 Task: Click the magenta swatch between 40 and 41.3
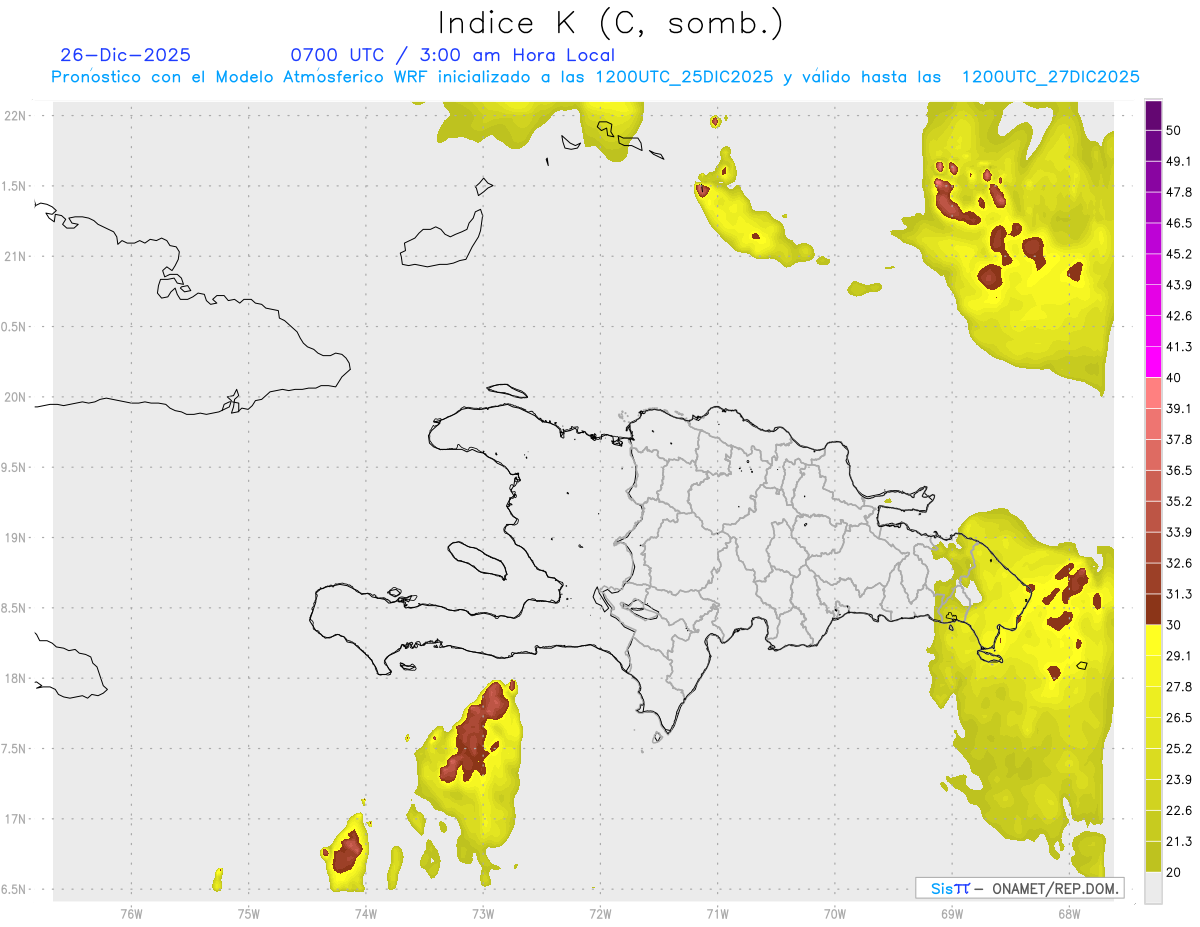pos(1153,362)
